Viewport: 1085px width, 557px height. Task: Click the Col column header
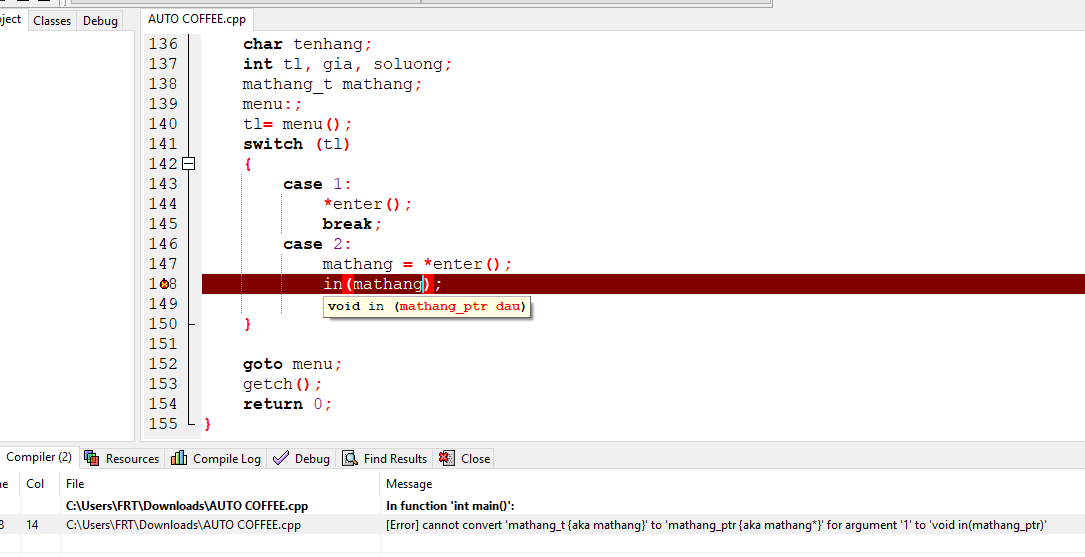click(x=35, y=484)
